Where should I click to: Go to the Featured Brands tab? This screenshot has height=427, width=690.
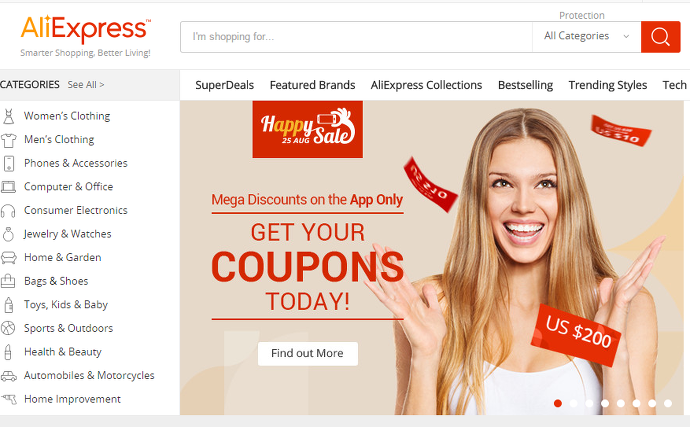[312, 85]
